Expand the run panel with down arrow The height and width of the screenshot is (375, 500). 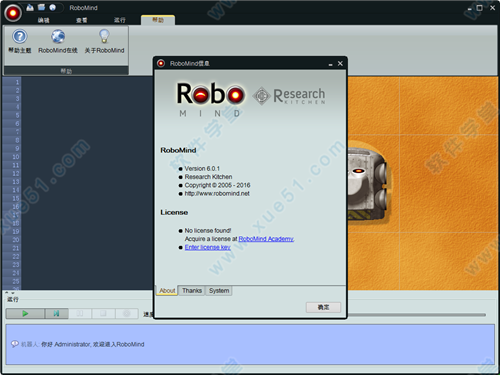click(x=13, y=293)
